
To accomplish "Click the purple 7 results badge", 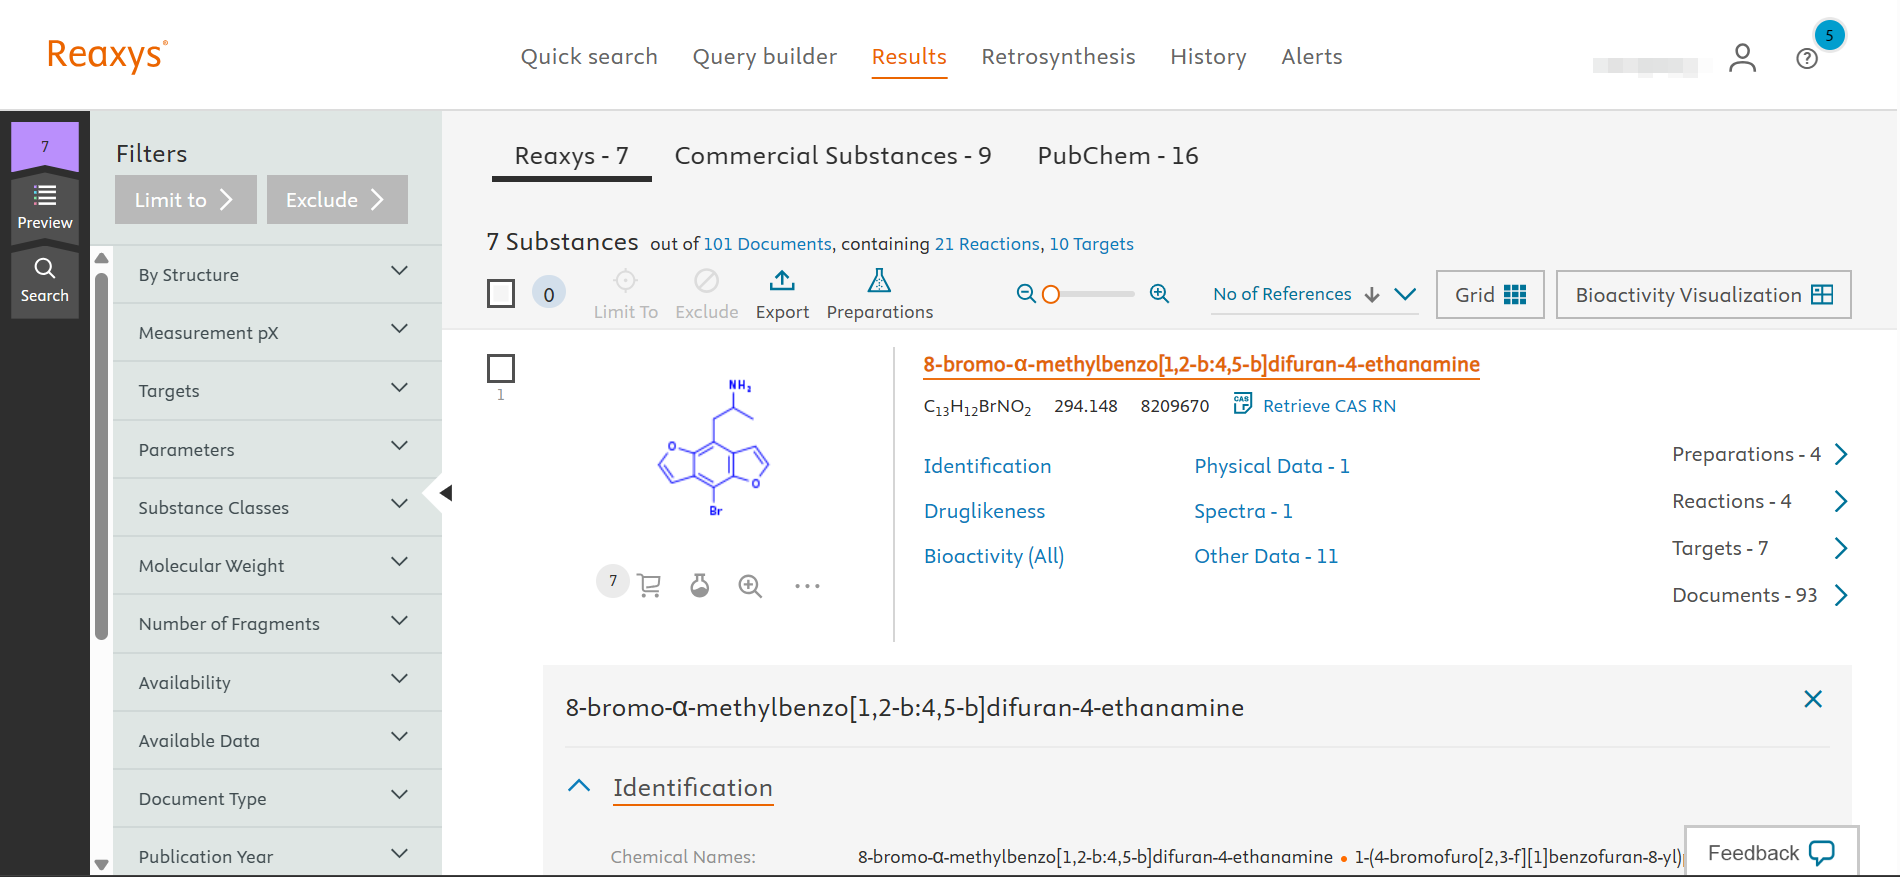I will click(x=45, y=147).
